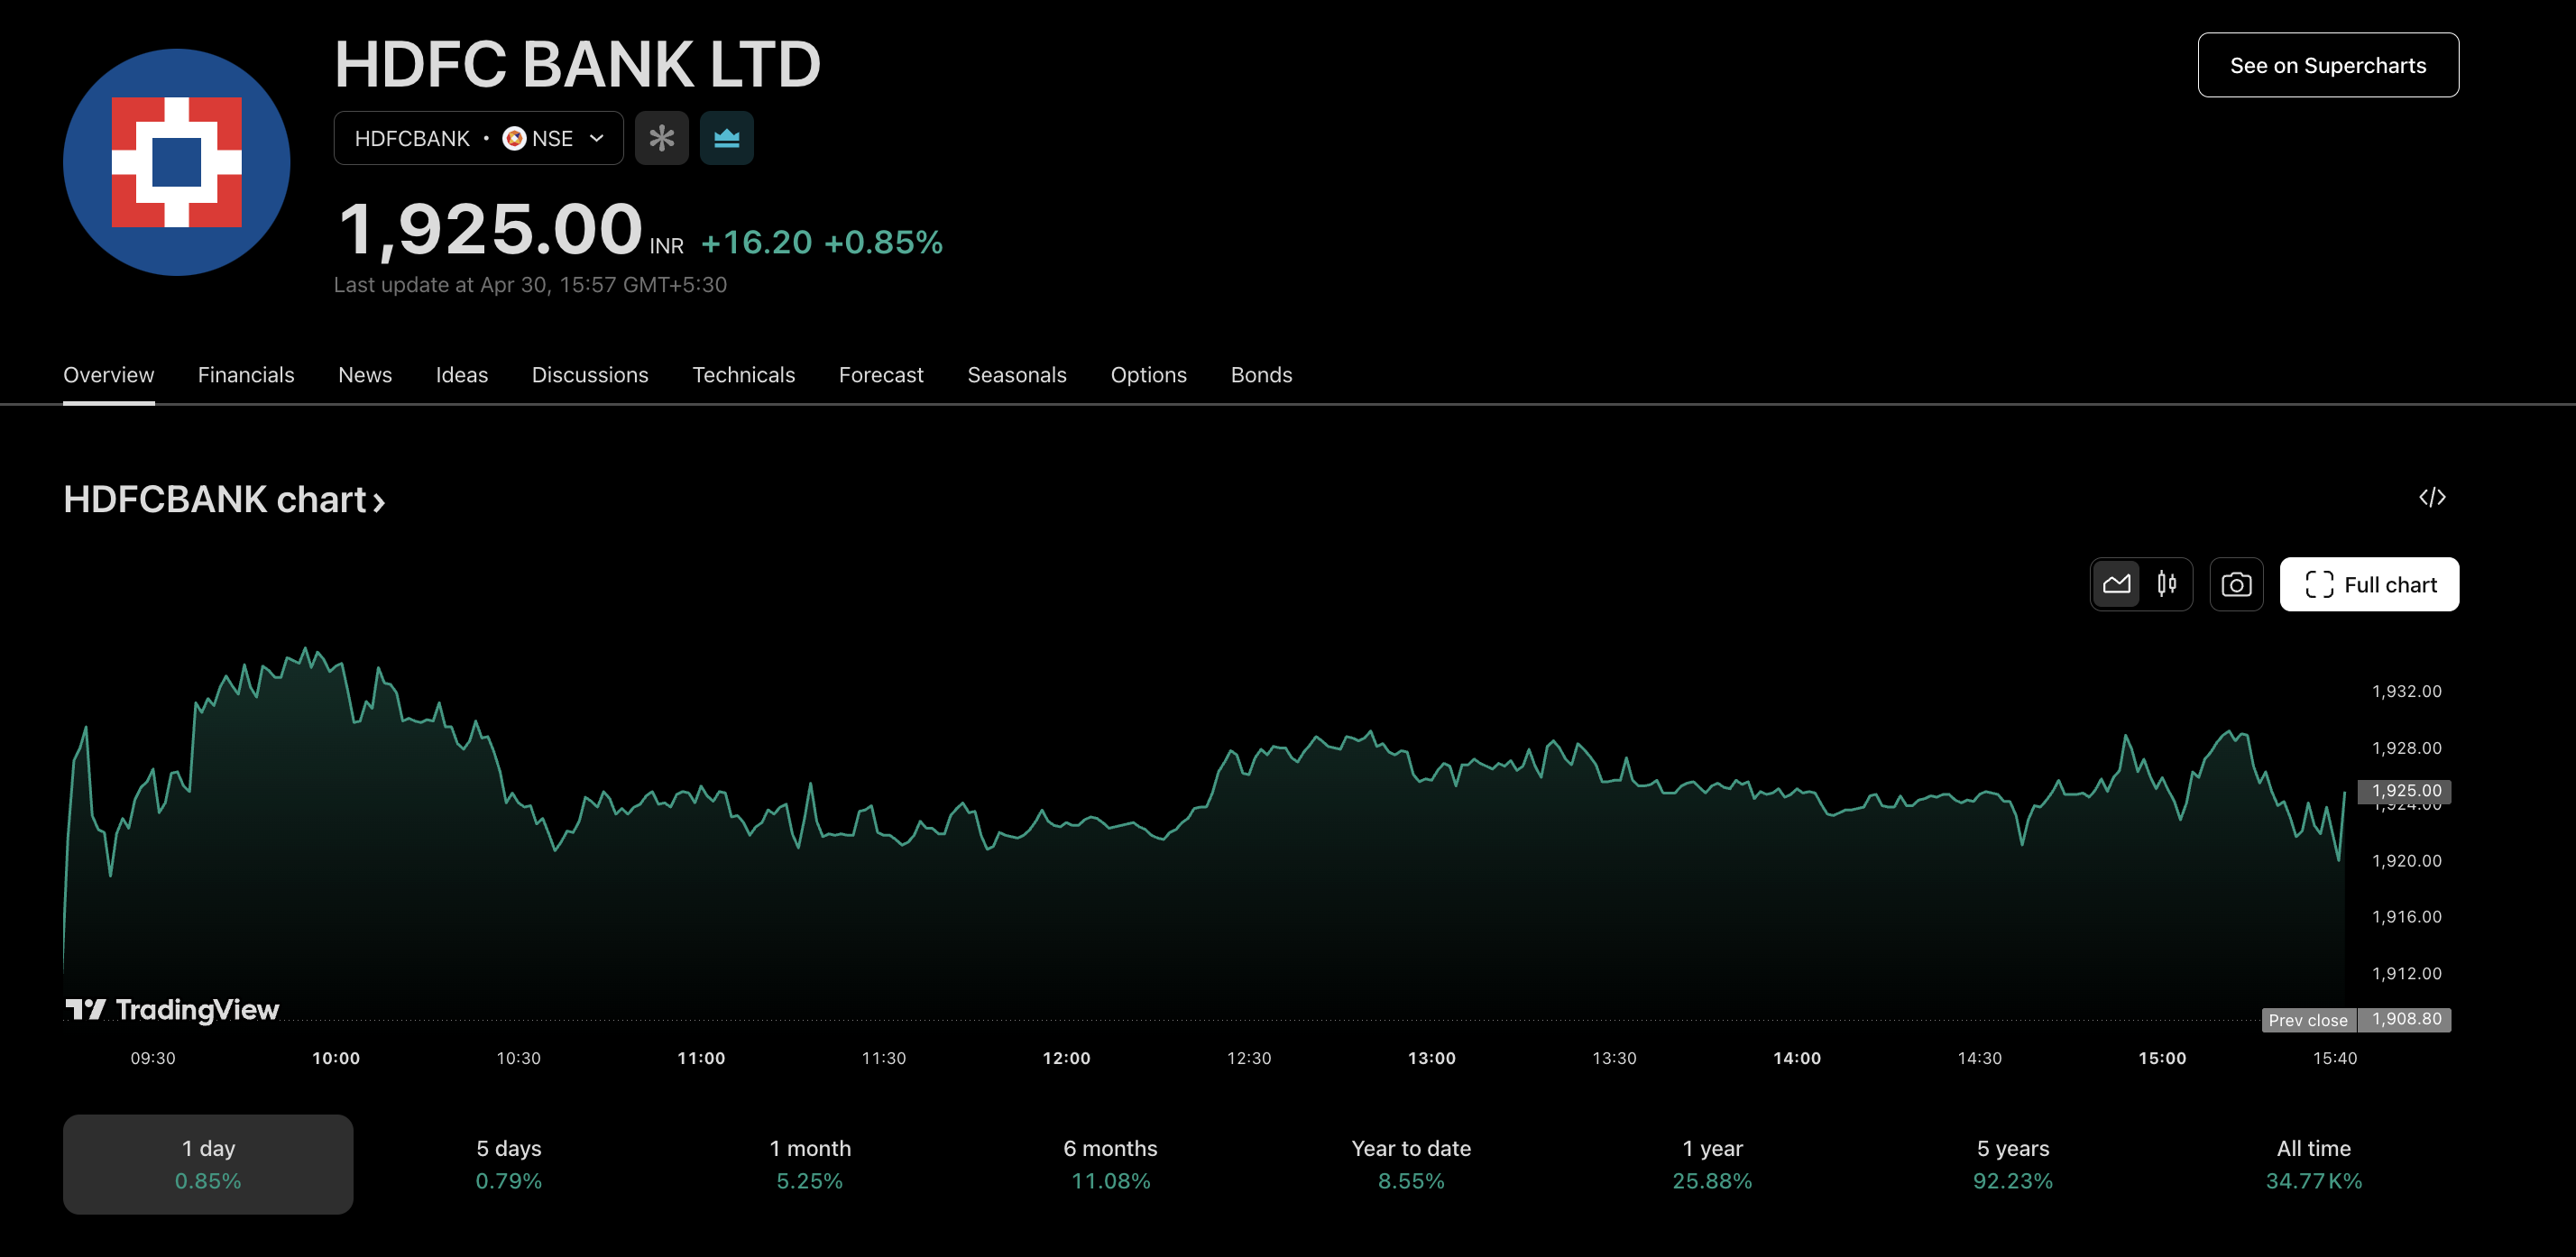Viewport: 2576px width, 1257px height.
Task: Select the 6 months range
Action: 1110,1164
